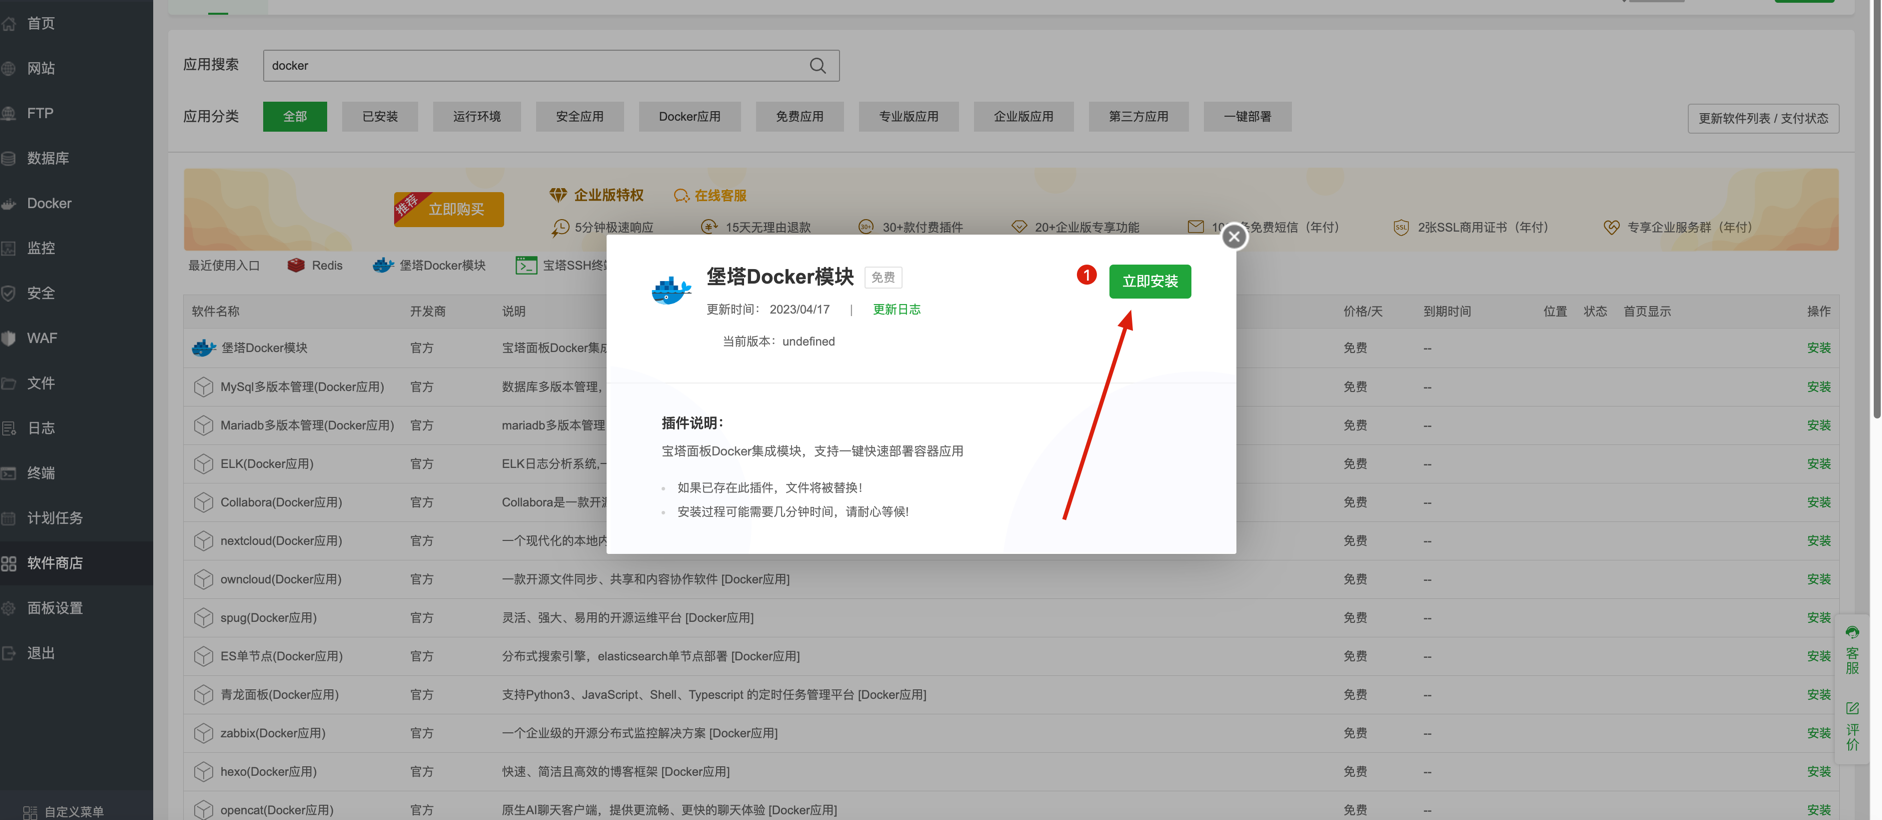Viewport: 1882px width, 820px height.
Task: Click cube icon beside zabbix(Docker应用)
Action: click(203, 733)
